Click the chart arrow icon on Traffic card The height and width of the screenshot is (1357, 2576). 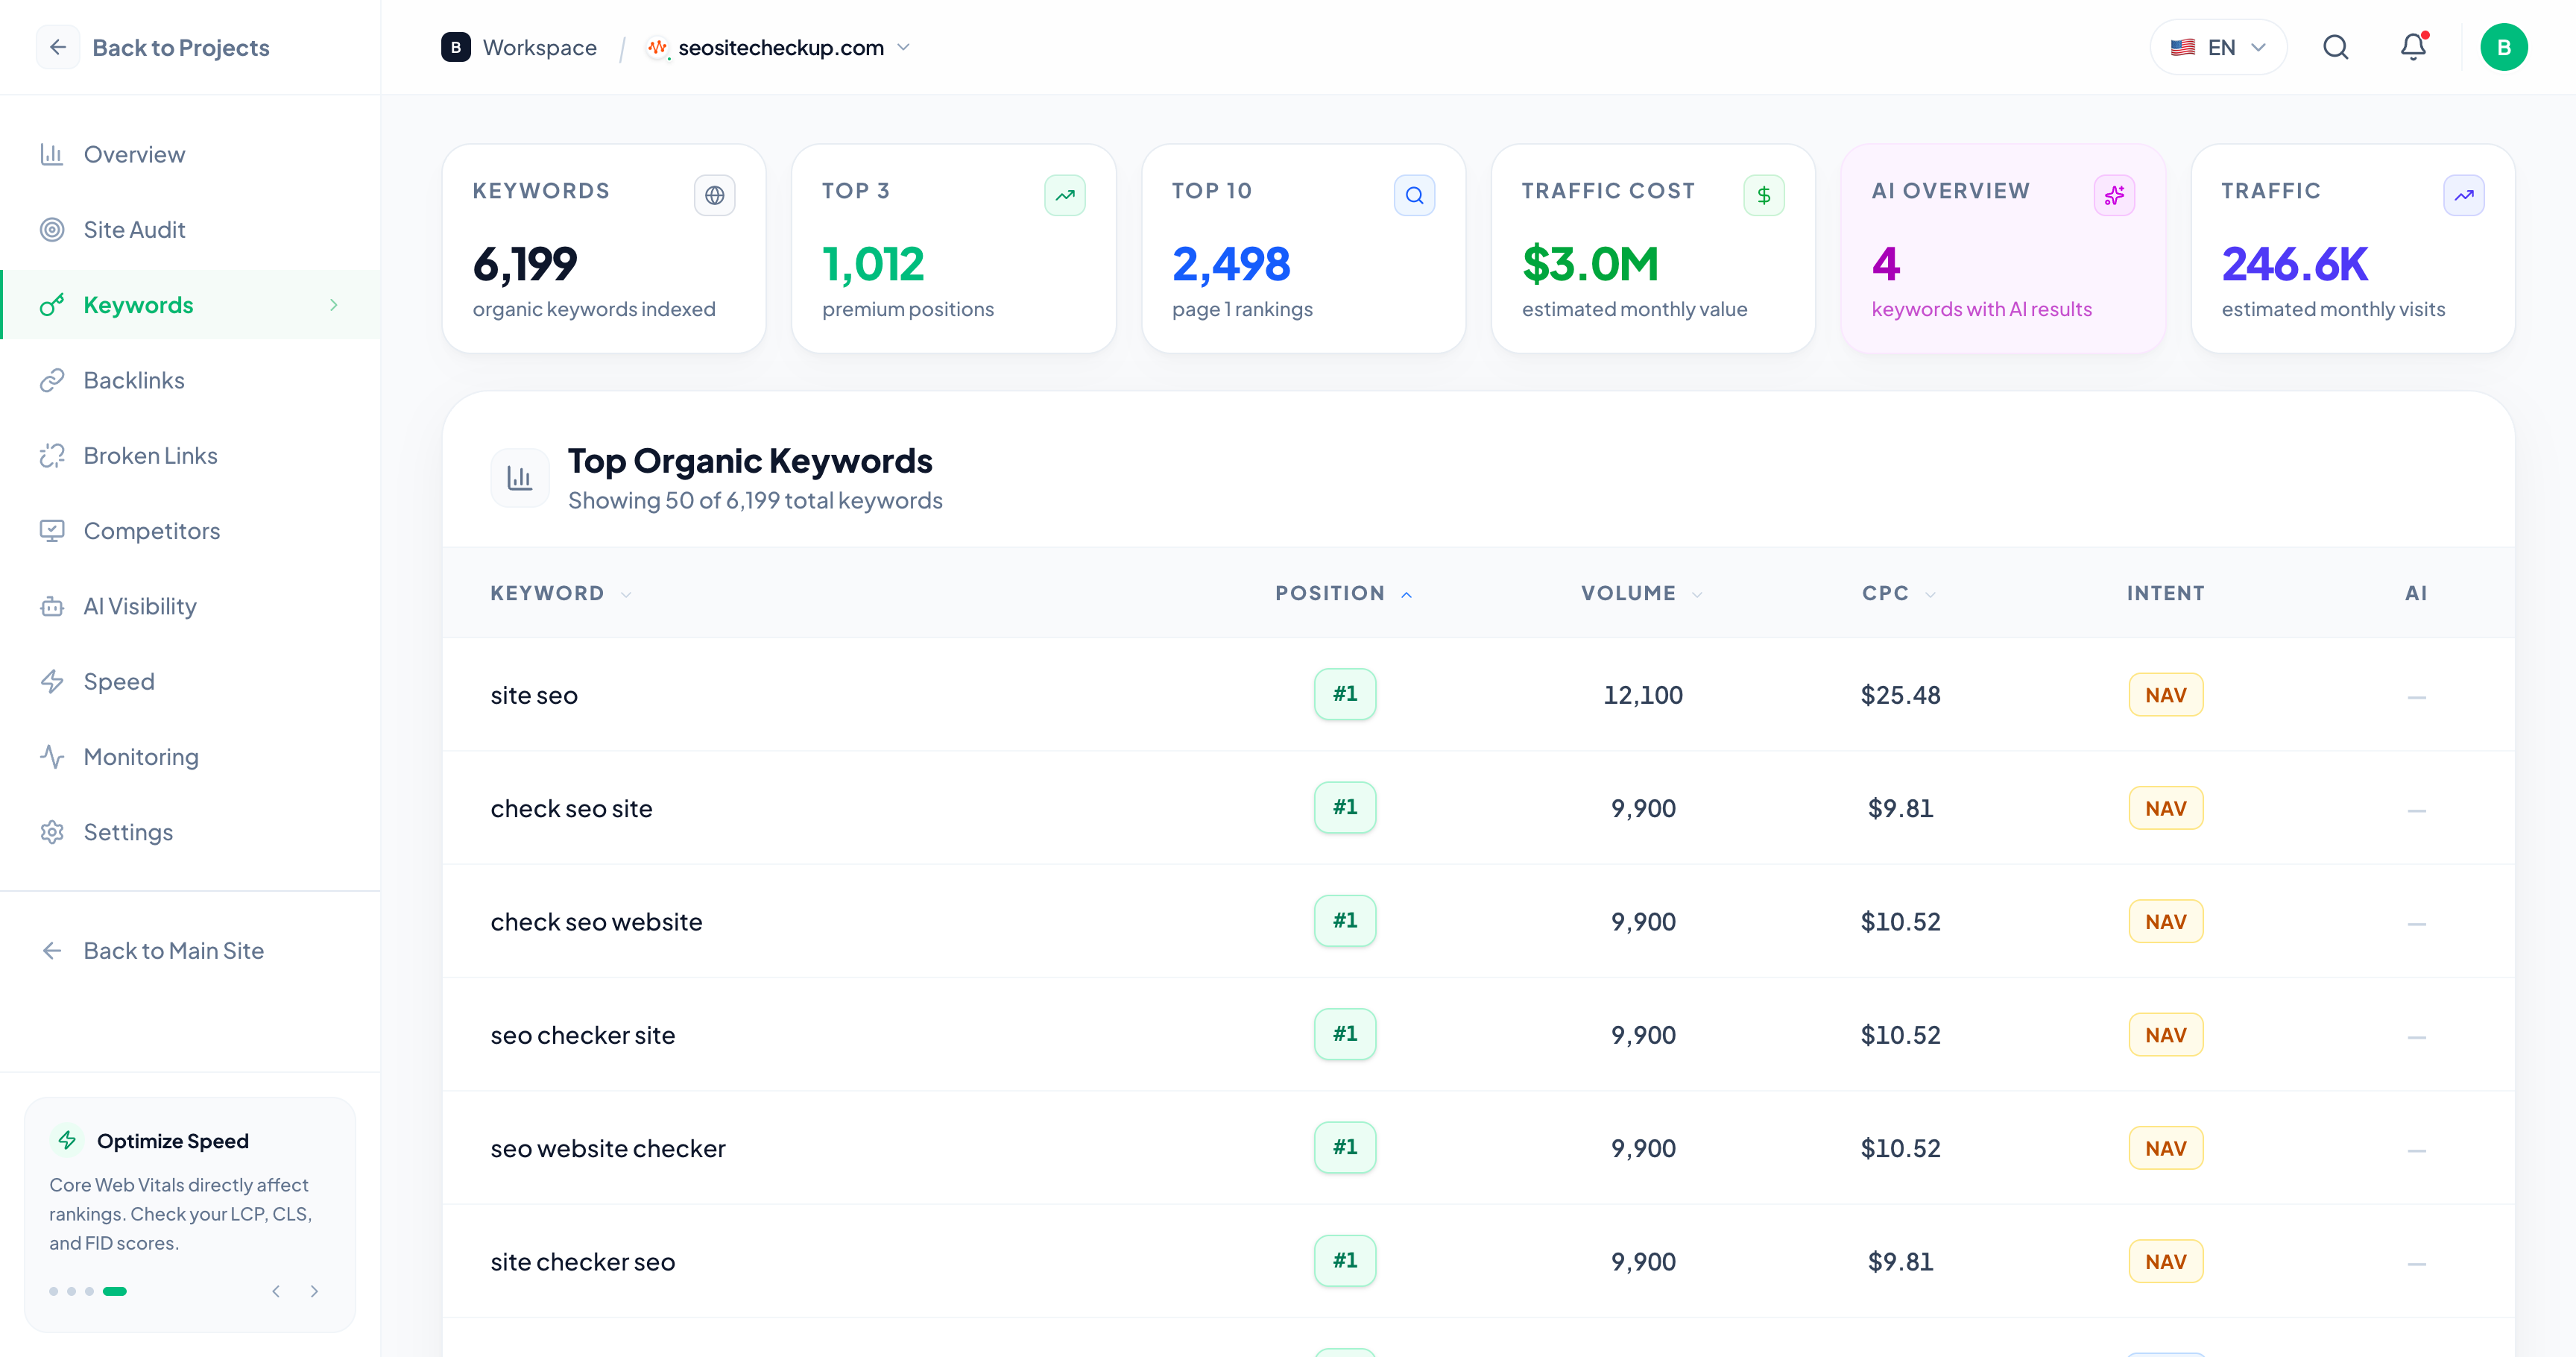pyautogui.click(x=2464, y=195)
